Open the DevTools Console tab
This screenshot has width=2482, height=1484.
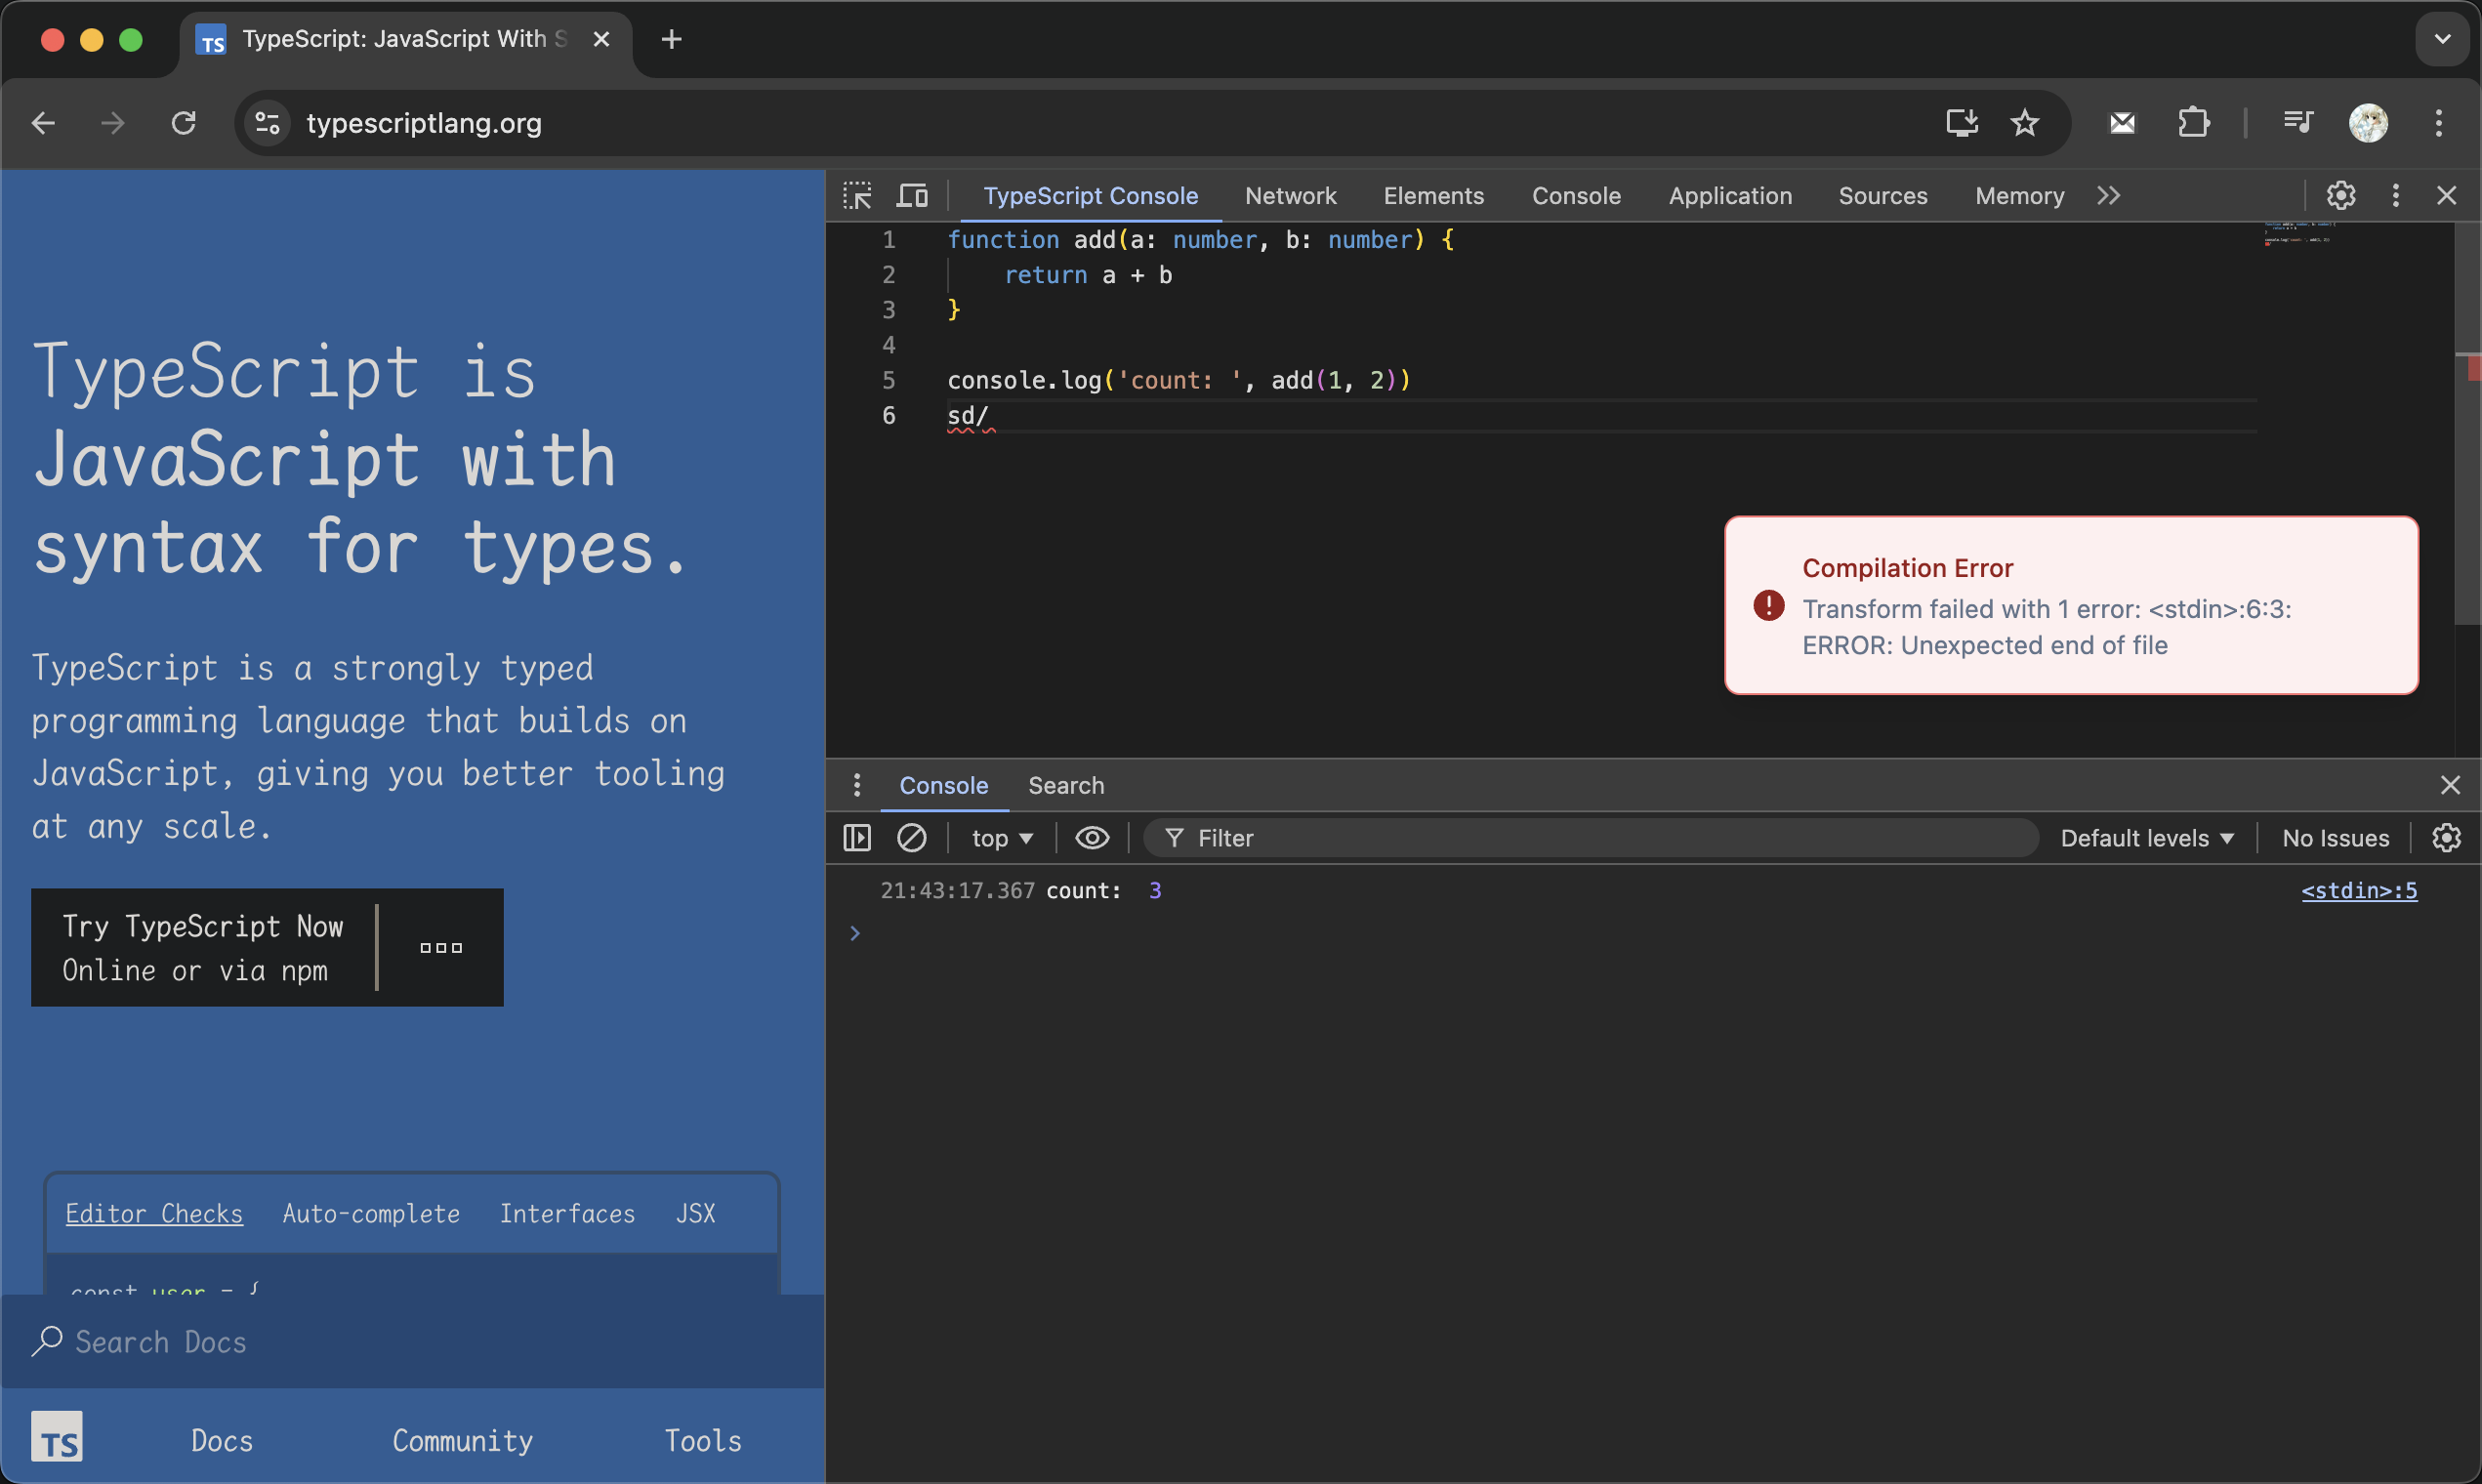(x=1576, y=196)
